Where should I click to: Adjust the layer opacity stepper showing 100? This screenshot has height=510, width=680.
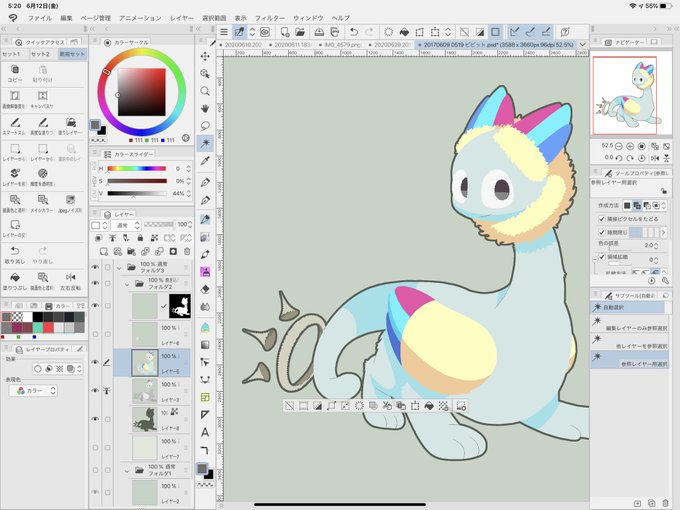(x=190, y=225)
